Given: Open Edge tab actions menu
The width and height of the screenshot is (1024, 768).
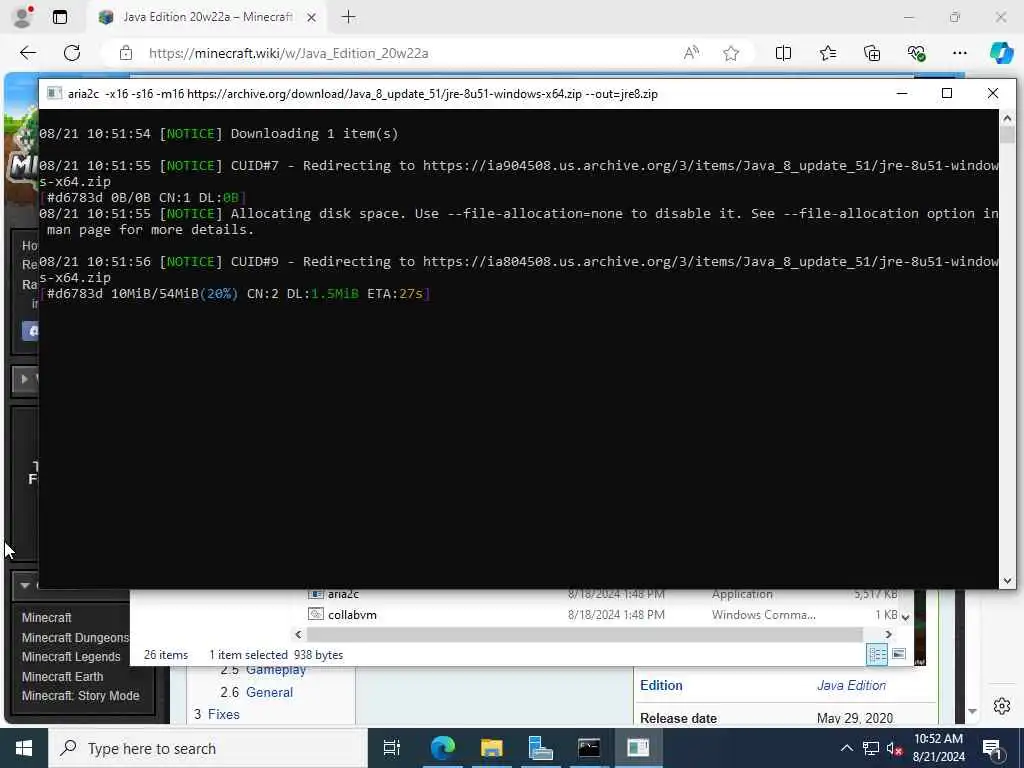Looking at the screenshot, I should [59, 17].
